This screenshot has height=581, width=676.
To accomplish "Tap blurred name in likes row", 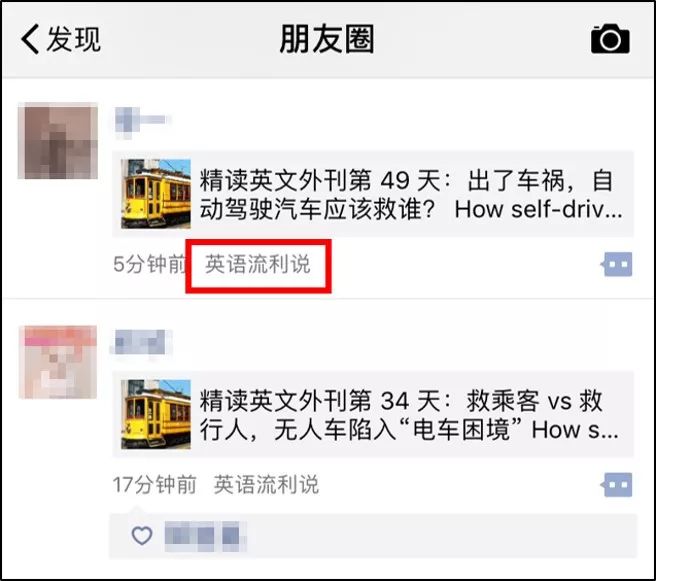I will (206, 536).
